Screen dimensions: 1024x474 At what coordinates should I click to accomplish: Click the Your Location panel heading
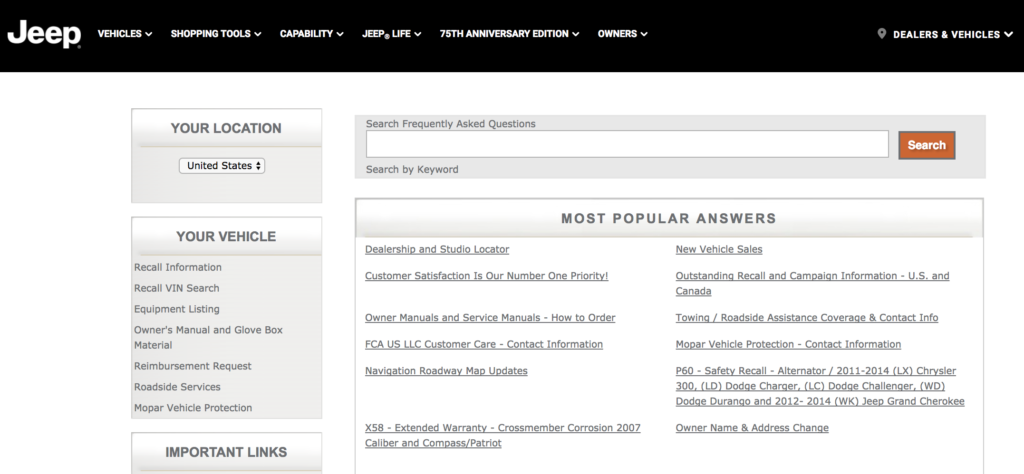(x=226, y=129)
